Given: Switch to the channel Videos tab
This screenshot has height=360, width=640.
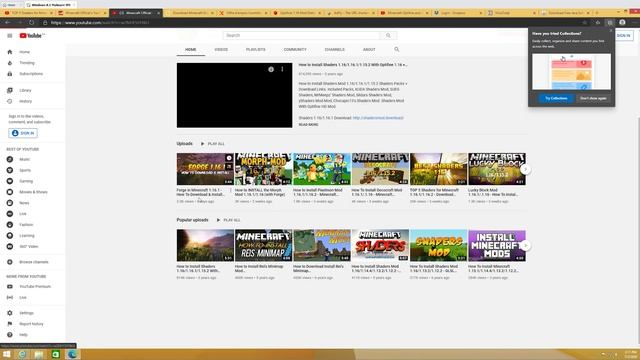Looking at the screenshot, I should tap(221, 49).
